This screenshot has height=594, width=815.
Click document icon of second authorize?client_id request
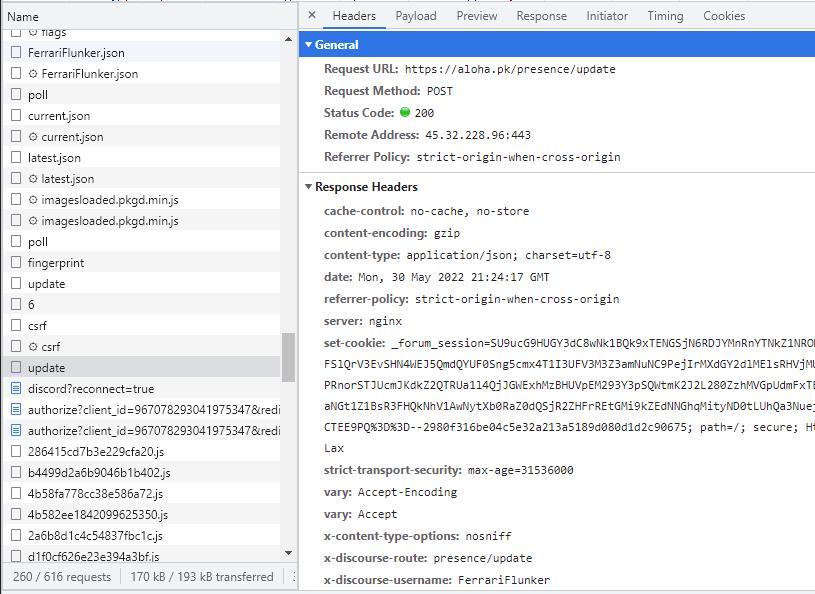tap(16, 430)
